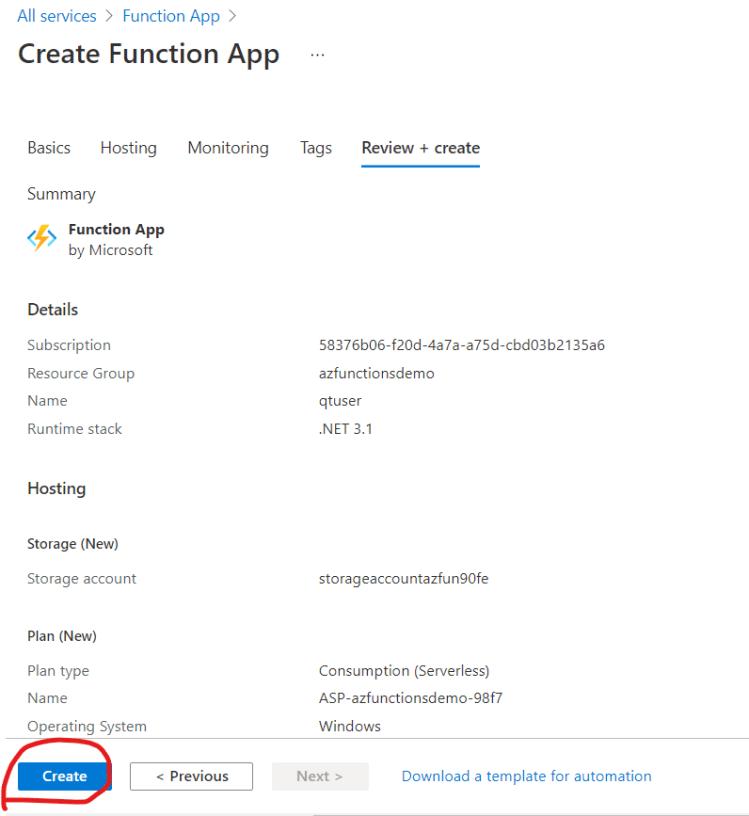This screenshot has height=816, width=749.
Task: Click the Runtime stack field label
Action: click(x=74, y=429)
